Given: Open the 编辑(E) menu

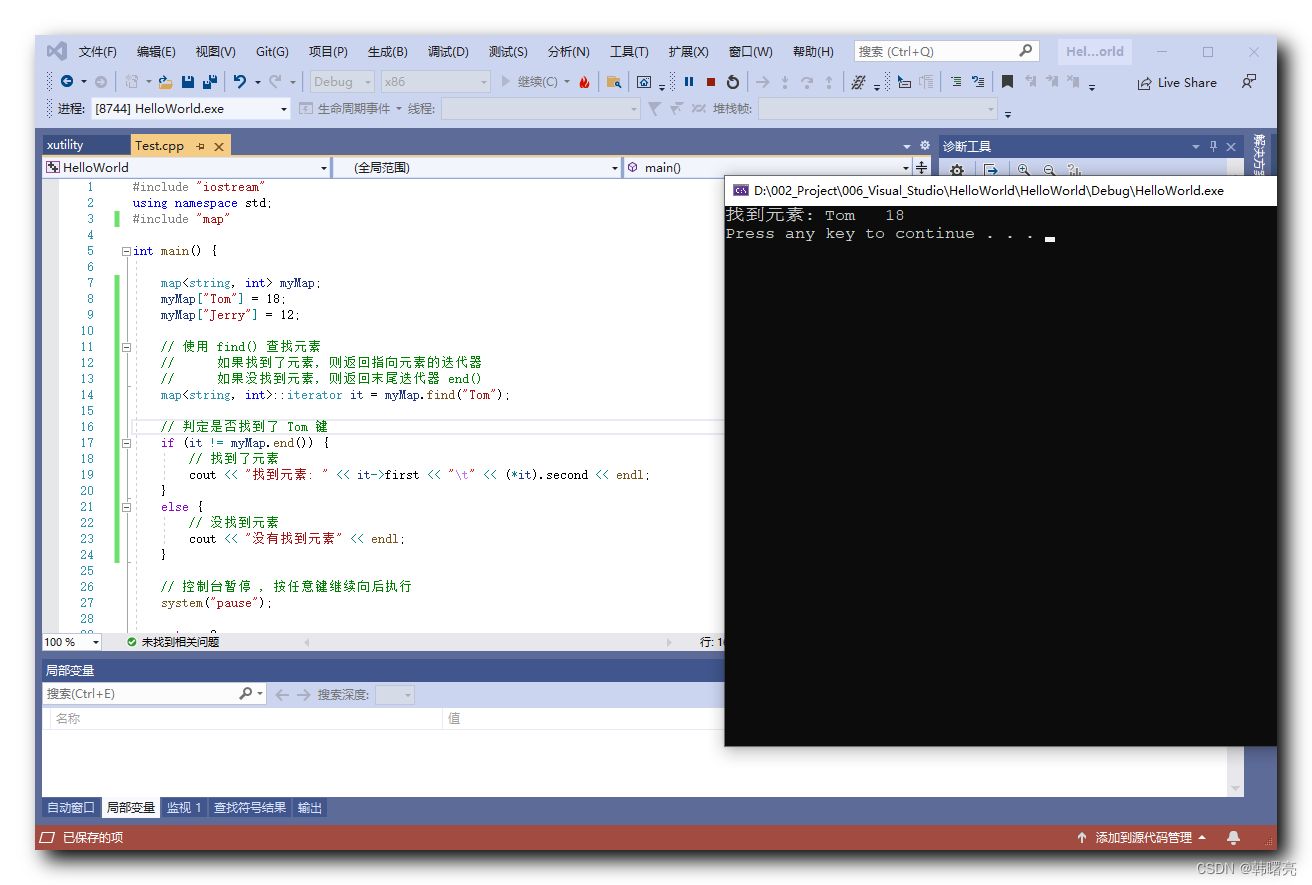Looking at the screenshot, I should point(156,52).
